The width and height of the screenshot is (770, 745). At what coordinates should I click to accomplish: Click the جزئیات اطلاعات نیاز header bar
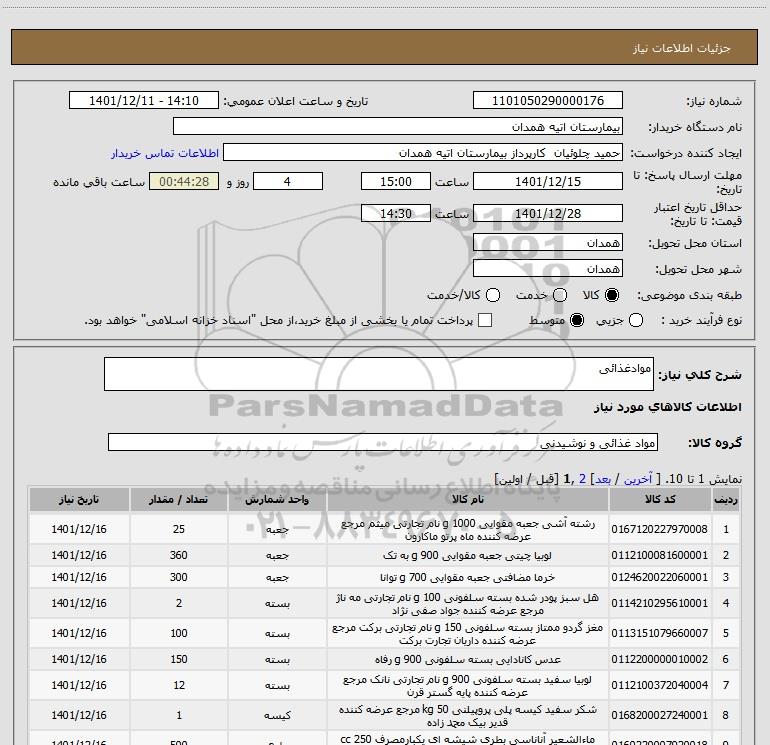tap(385, 47)
